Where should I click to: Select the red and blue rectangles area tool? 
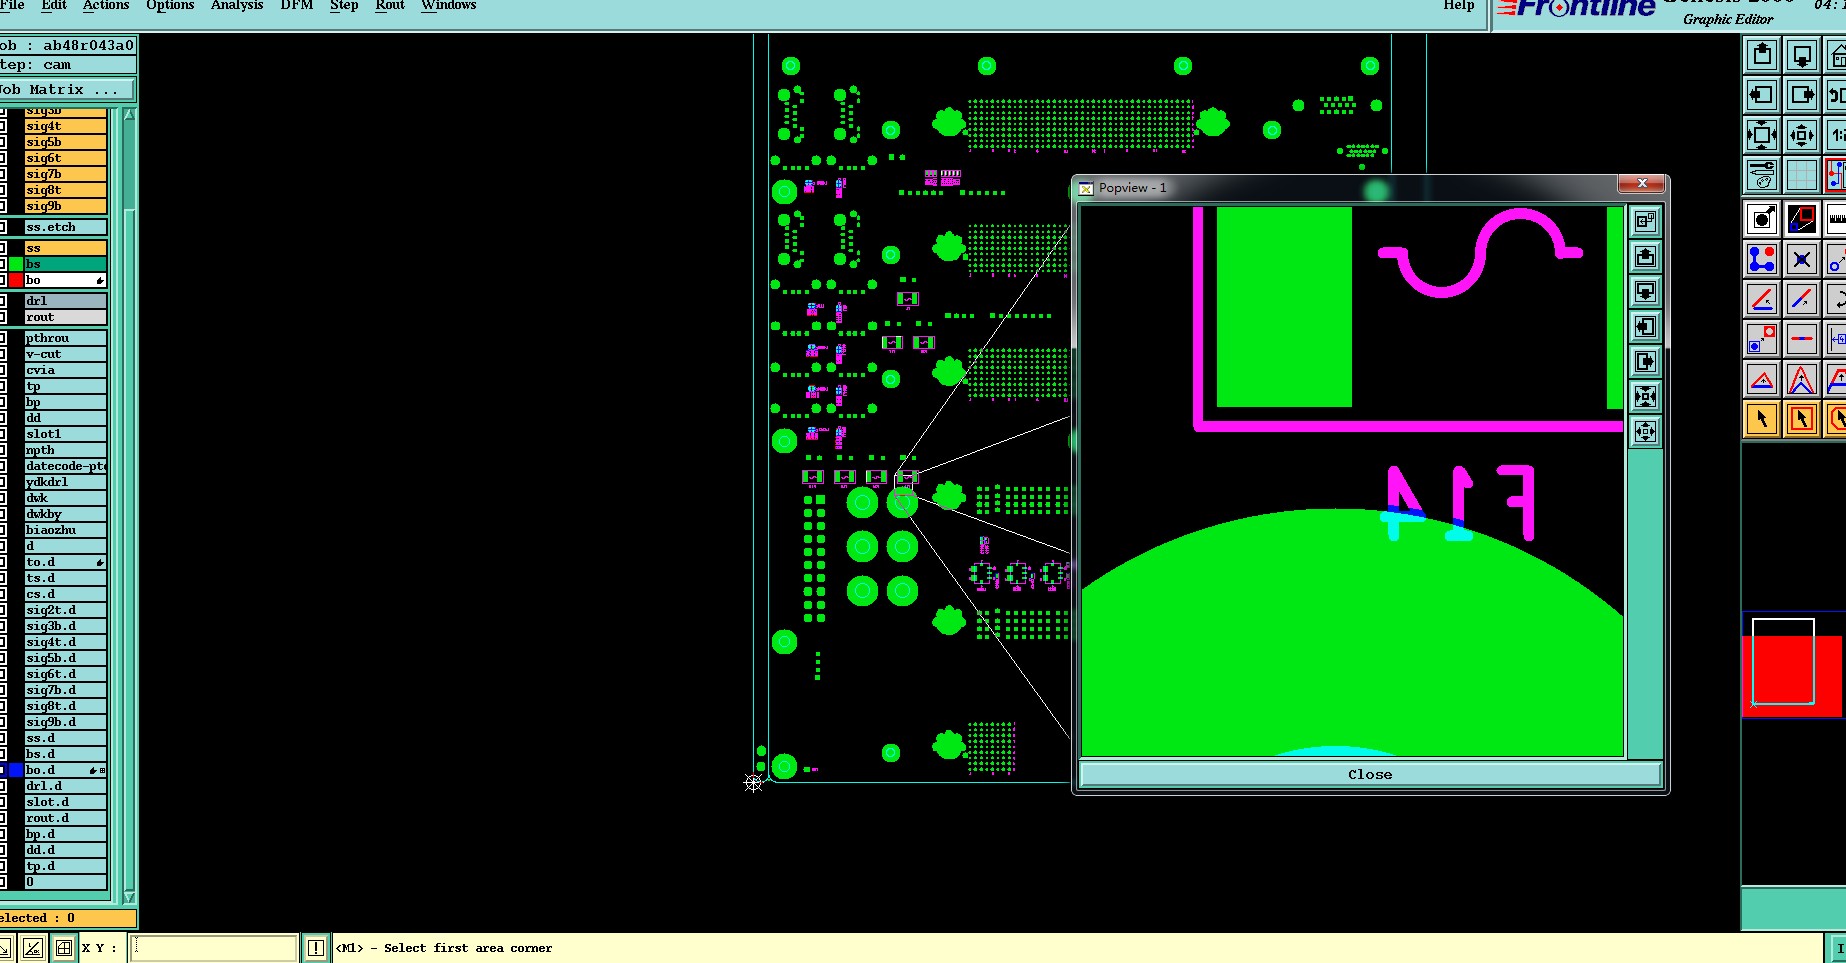click(x=1802, y=218)
